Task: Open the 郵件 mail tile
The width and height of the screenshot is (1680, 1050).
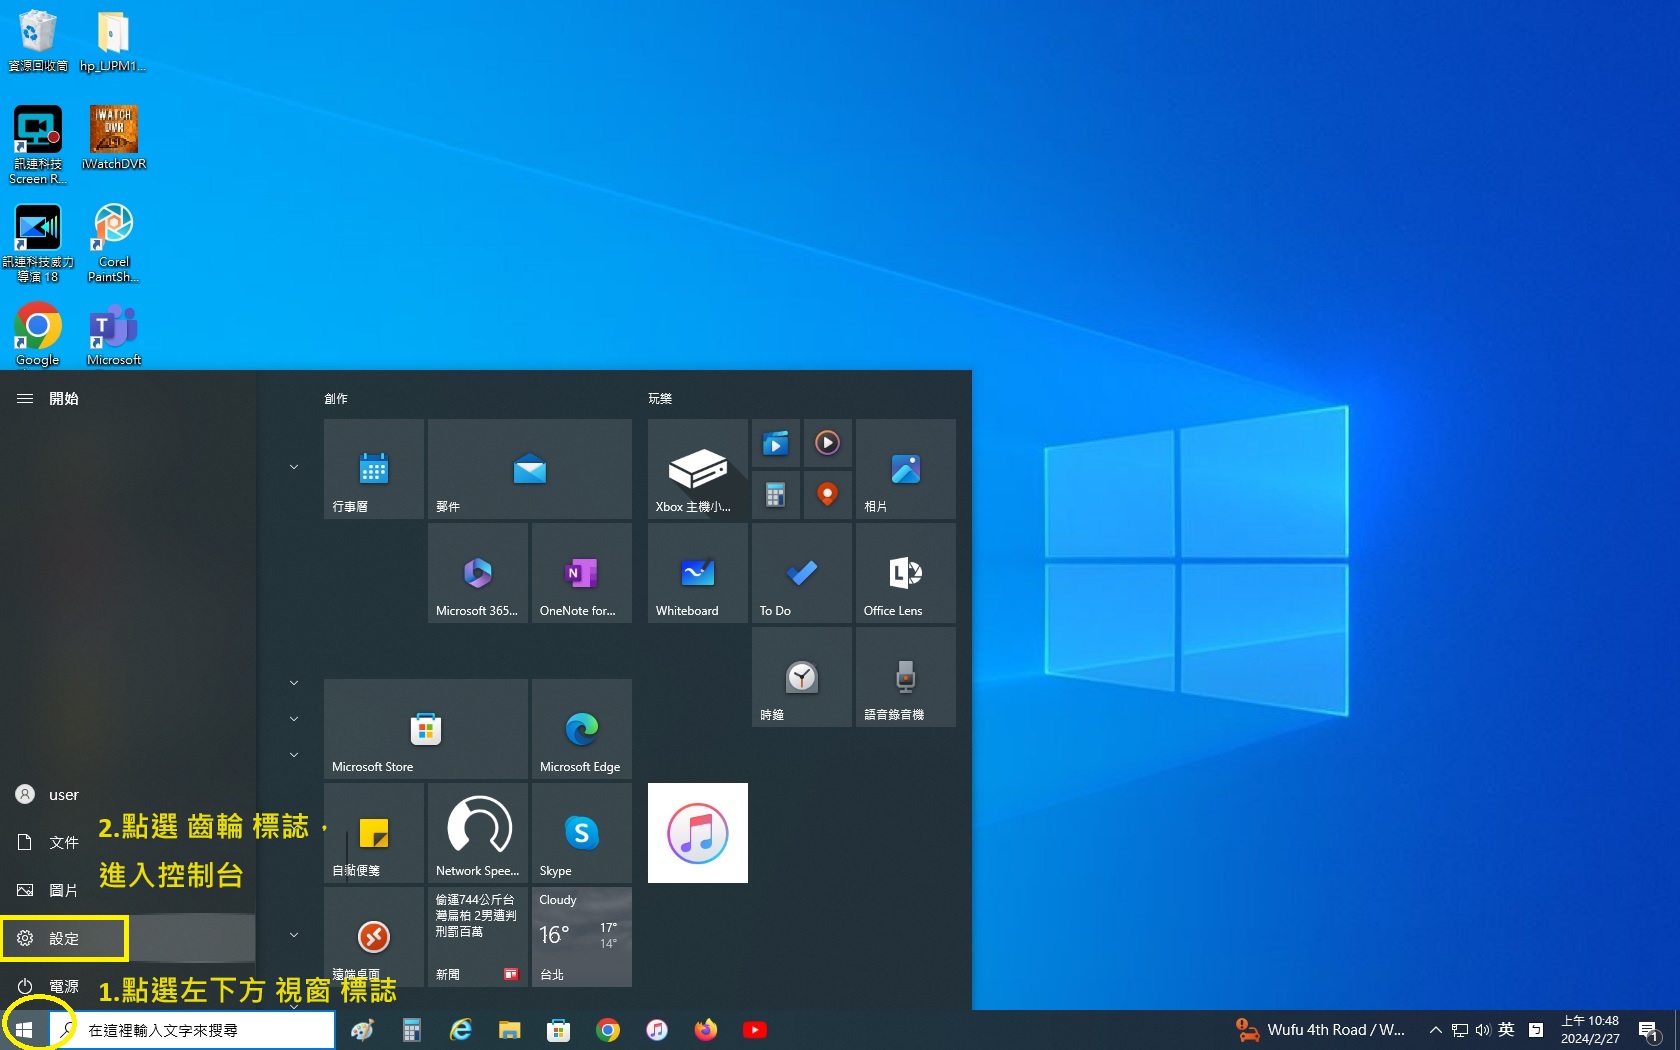Action: 530,469
